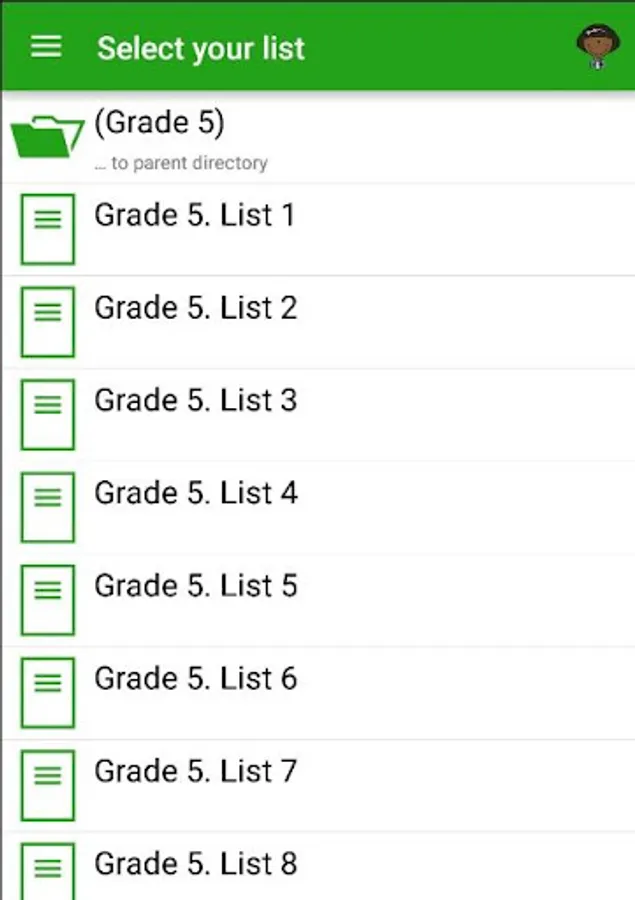Click document icon beside List 6
Viewport: 635px width, 900px height.
pyautogui.click(x=48, y=693)
